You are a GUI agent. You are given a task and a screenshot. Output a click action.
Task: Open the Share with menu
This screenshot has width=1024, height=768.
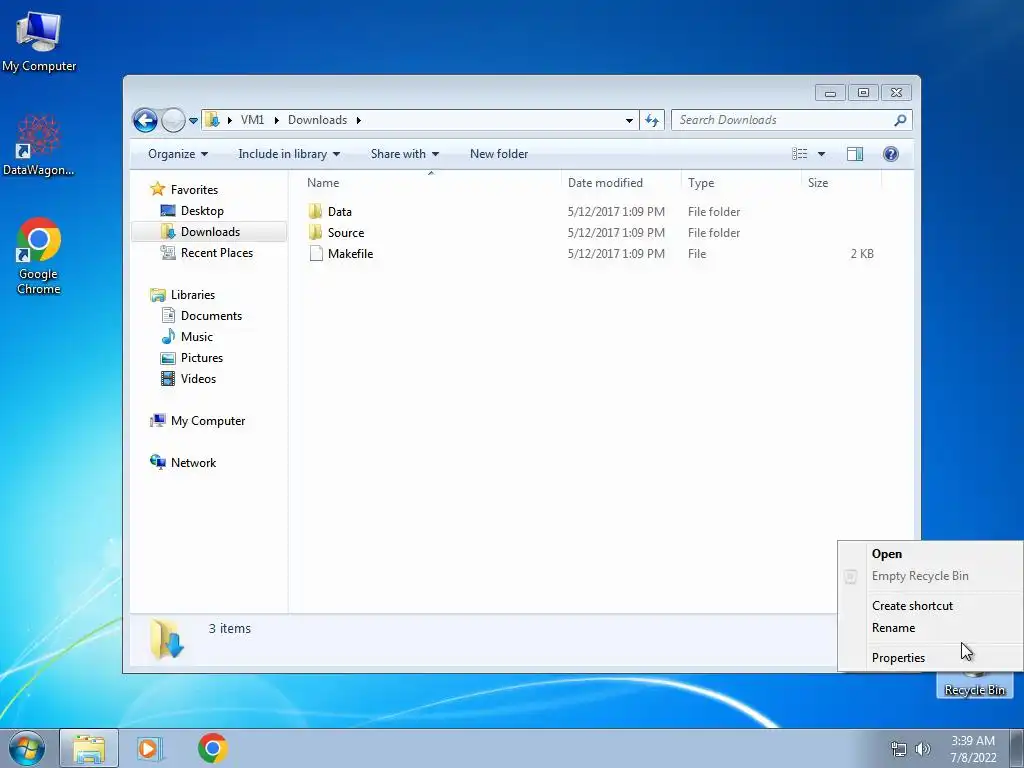404,154
